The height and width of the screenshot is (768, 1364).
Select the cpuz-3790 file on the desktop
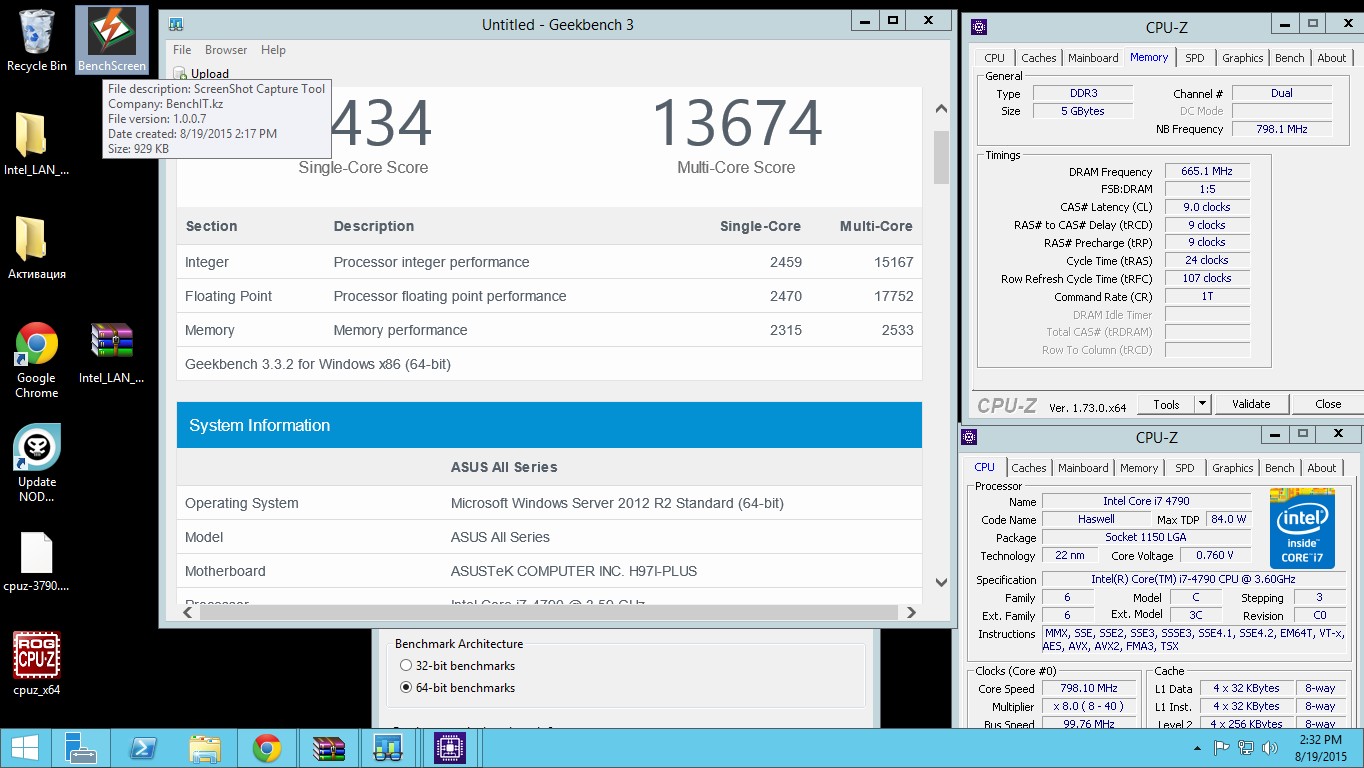pyautogui.click(x=37, y=562)
